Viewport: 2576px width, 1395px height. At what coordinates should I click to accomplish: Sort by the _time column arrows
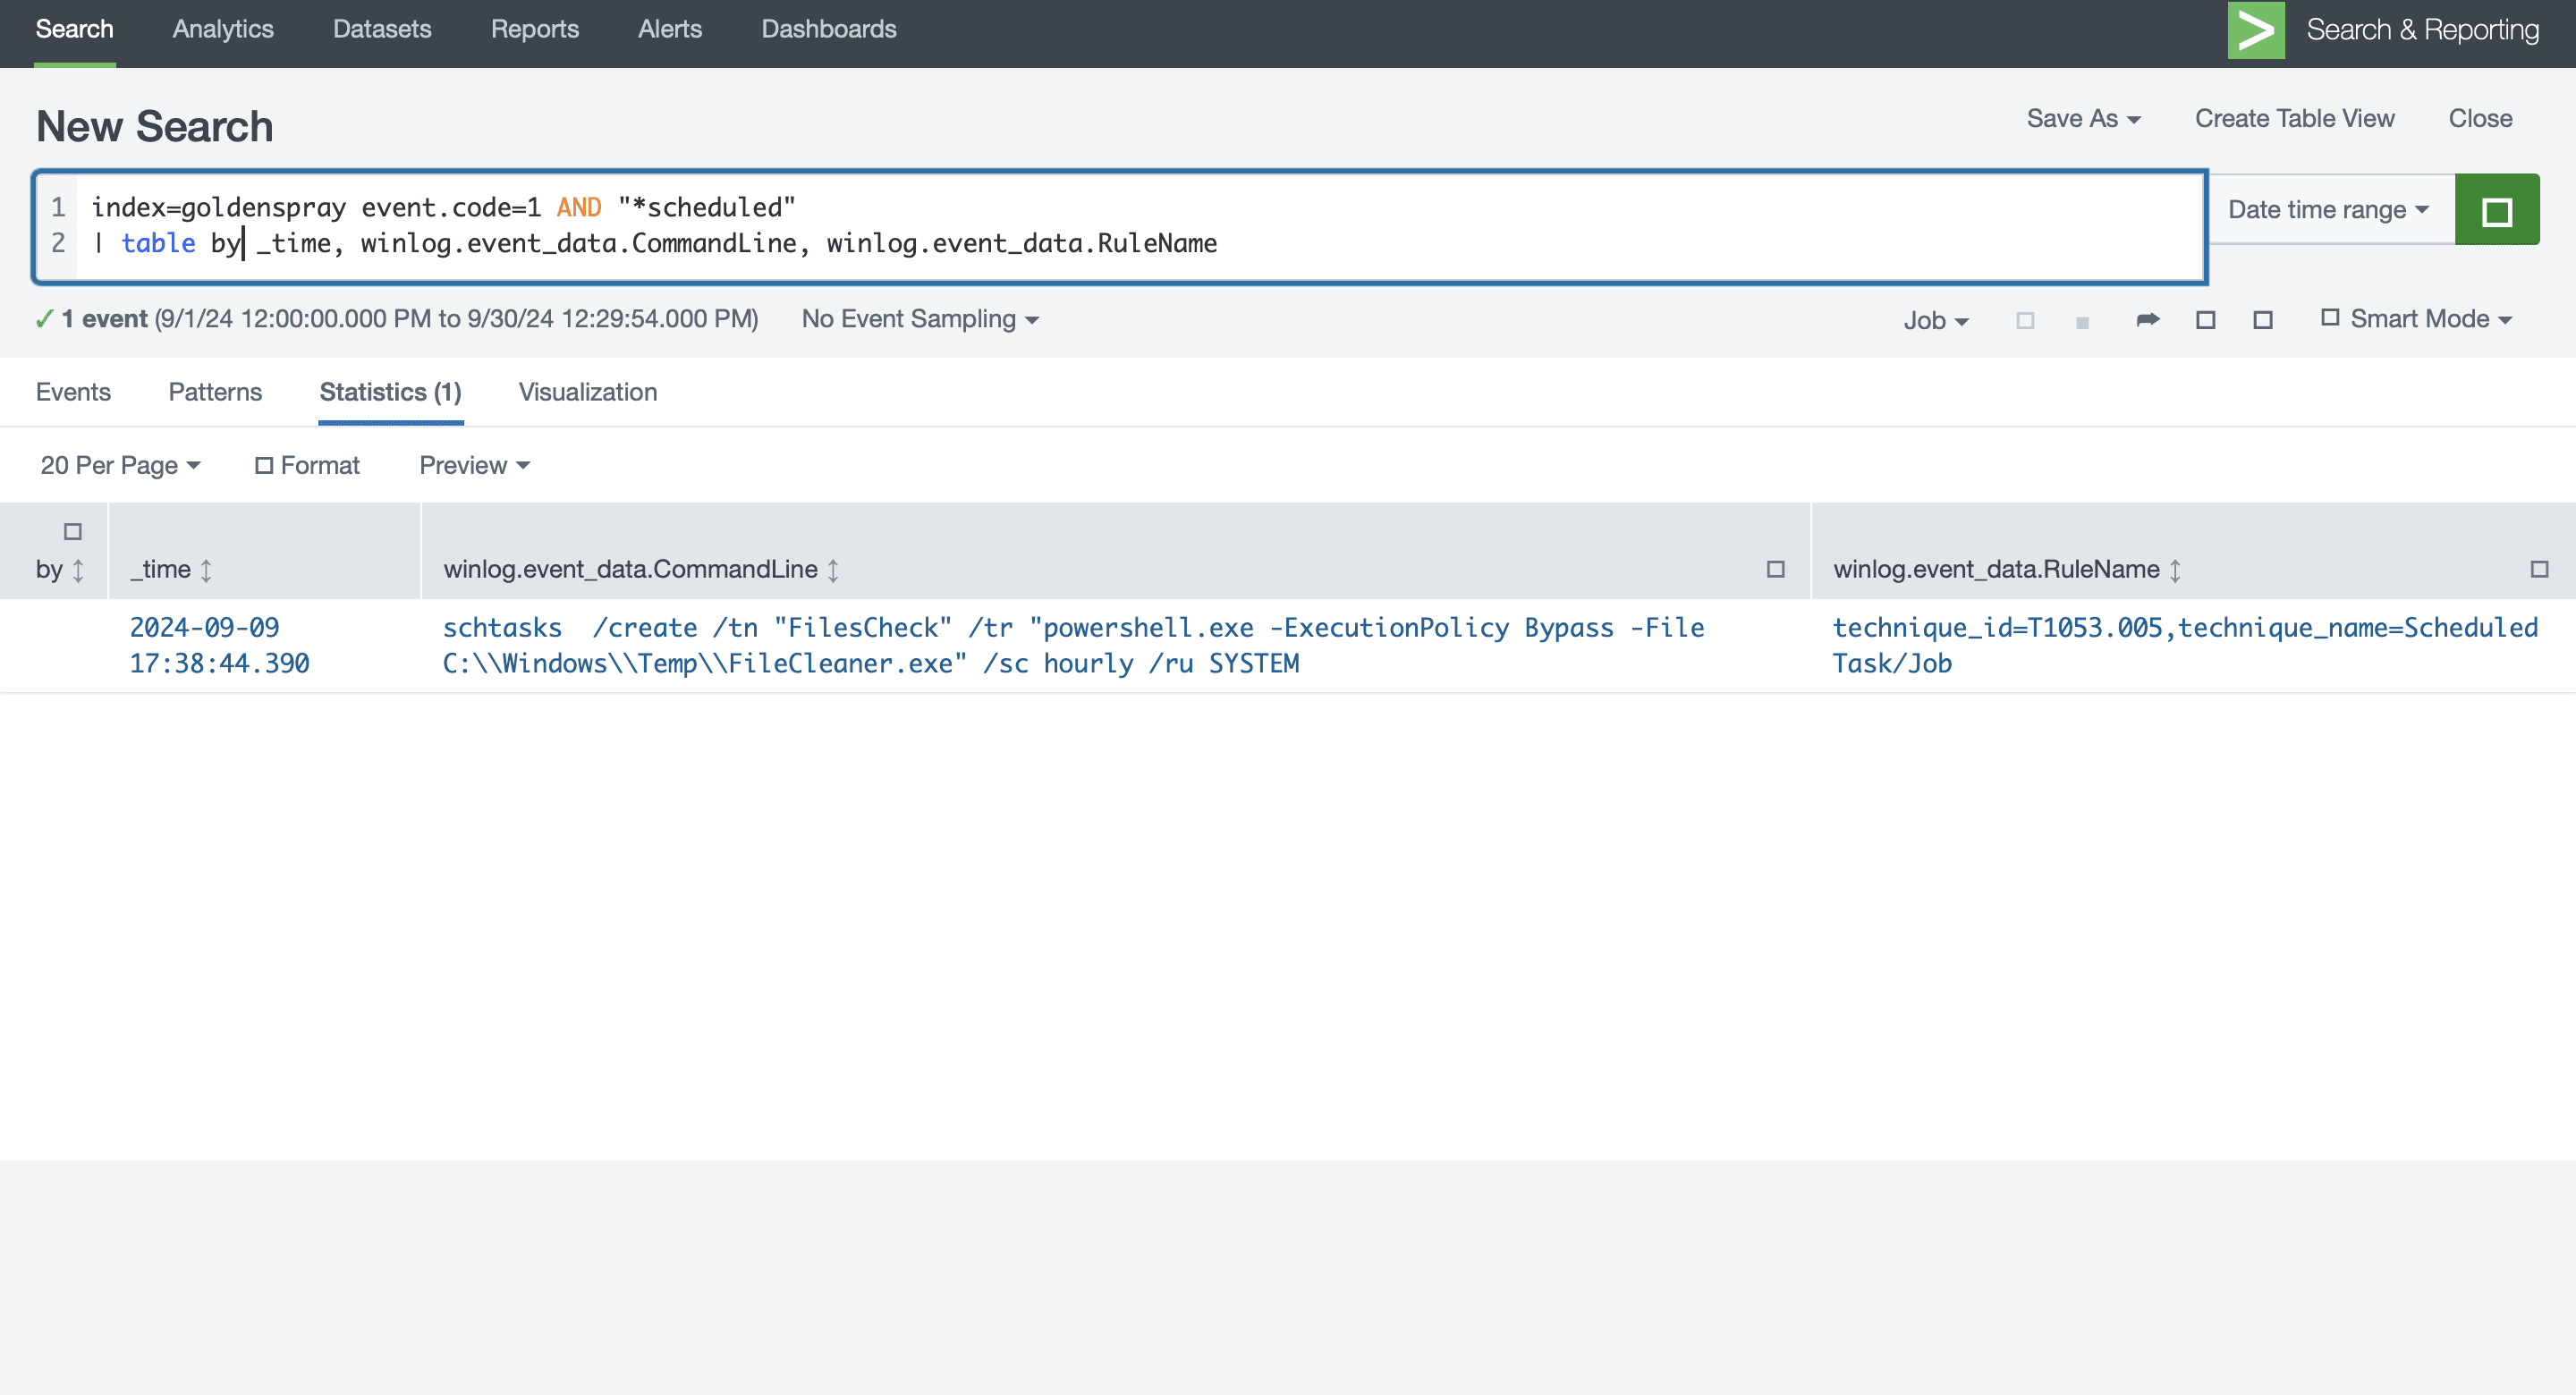tap(206, 570)
